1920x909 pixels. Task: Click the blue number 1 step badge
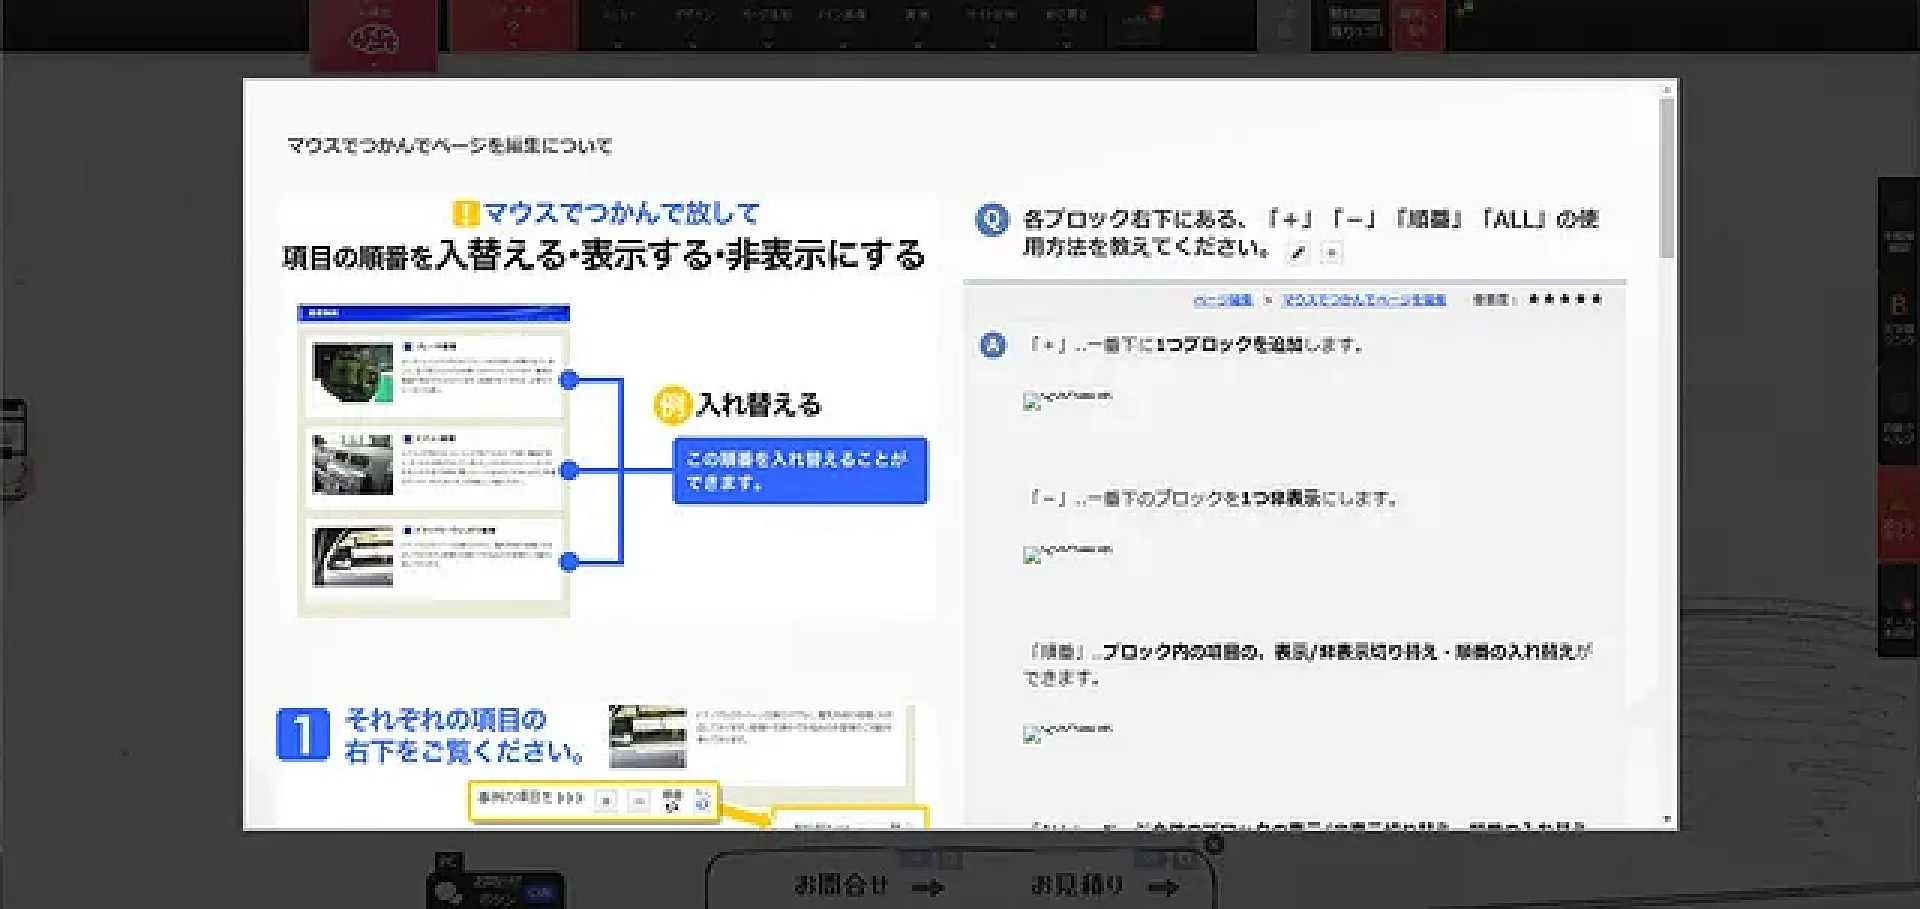(302, 735)
